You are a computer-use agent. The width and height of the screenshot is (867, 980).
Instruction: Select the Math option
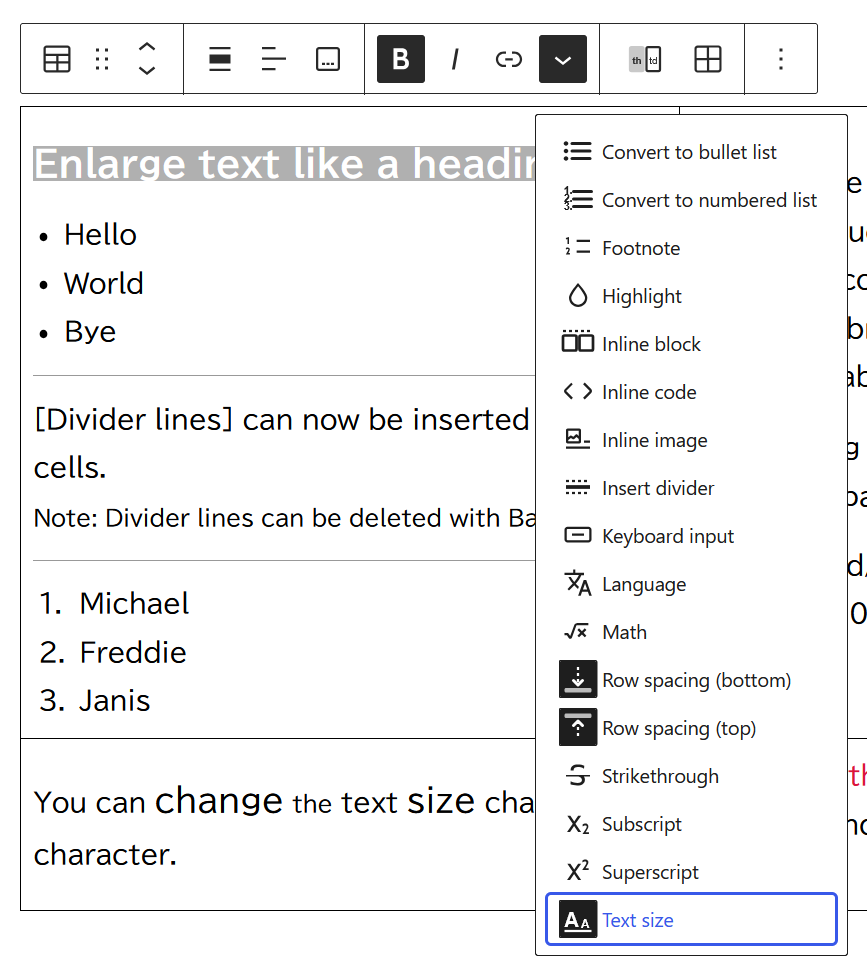click(691, 632)
